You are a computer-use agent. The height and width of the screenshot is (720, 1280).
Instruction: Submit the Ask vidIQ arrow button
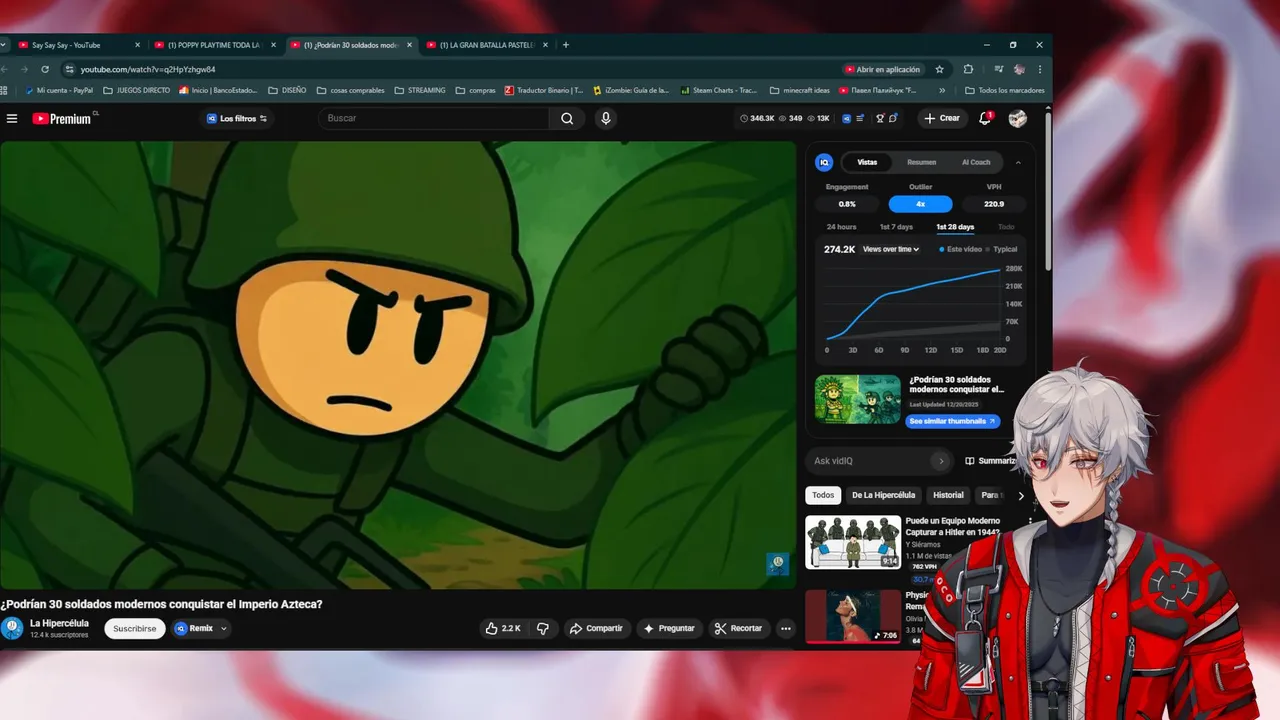point(940,461)
